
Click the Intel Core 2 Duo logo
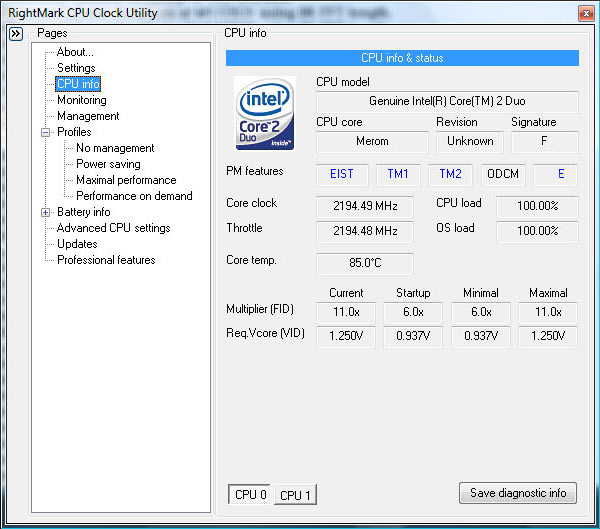point(264,113)
